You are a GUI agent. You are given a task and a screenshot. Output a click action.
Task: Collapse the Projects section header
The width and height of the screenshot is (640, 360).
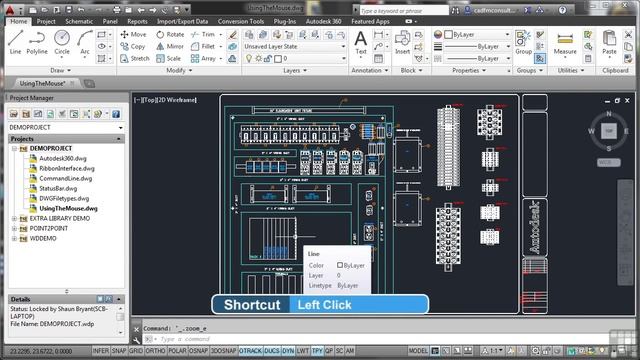pos(119,139)
